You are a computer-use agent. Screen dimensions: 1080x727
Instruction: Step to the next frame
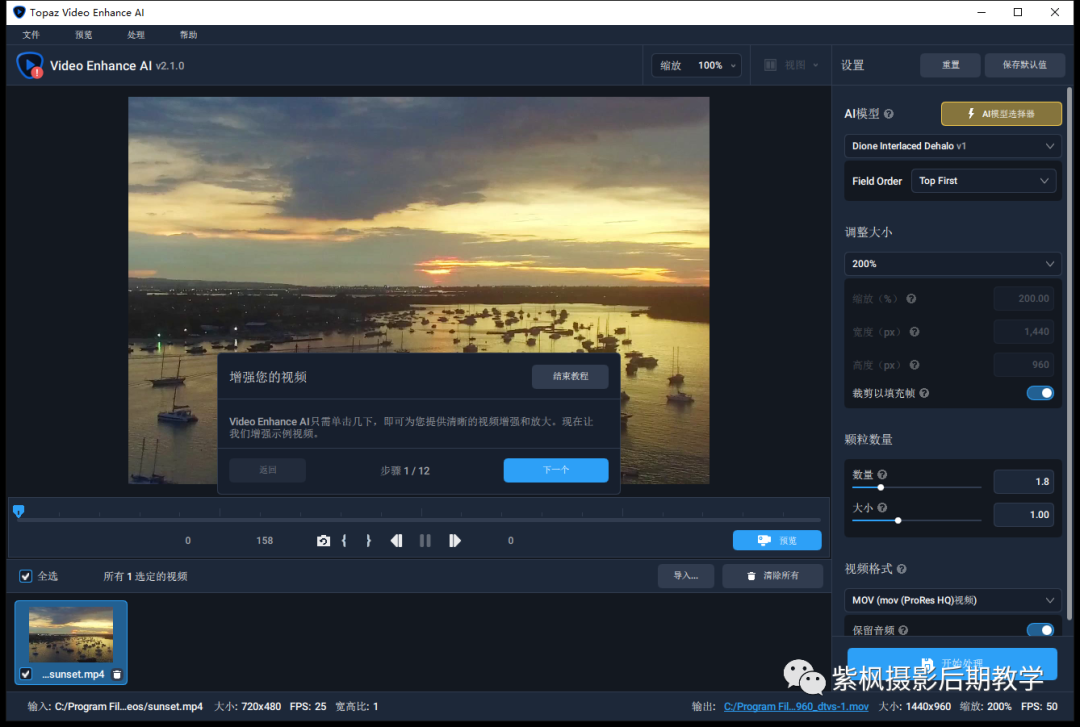[x=455, y=541]
